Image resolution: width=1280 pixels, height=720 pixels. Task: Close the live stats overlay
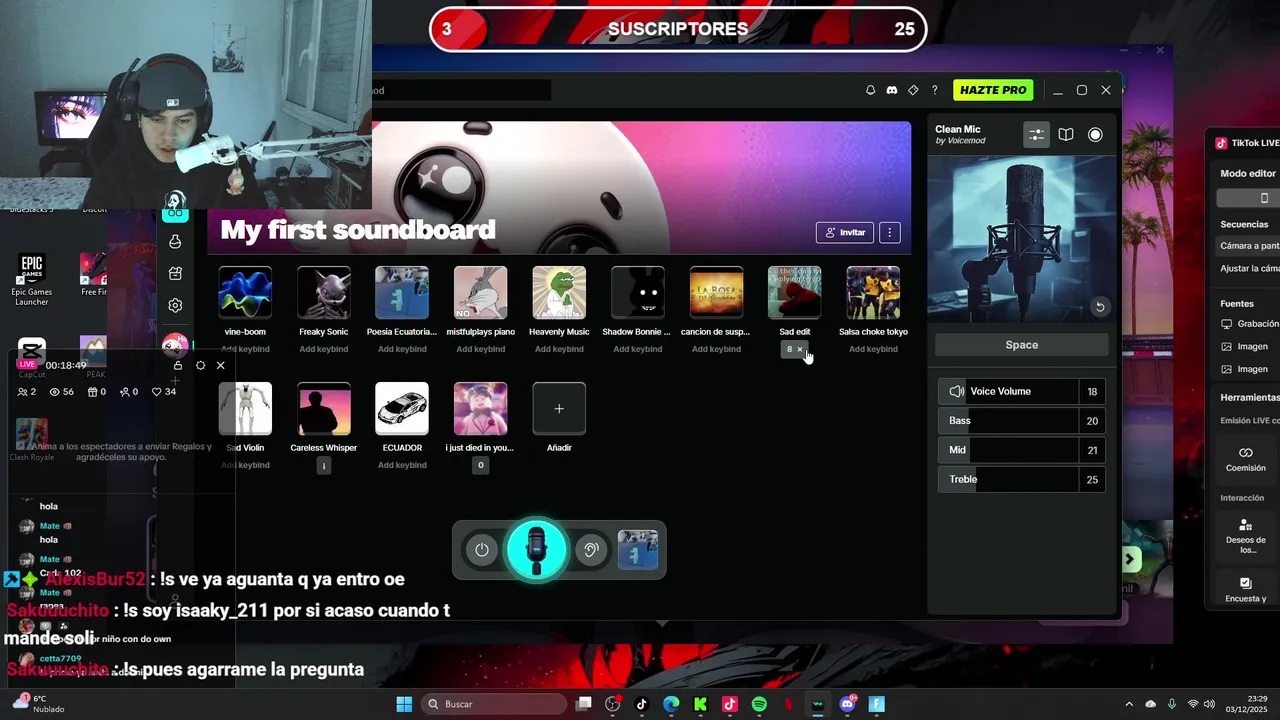(221, 365)
